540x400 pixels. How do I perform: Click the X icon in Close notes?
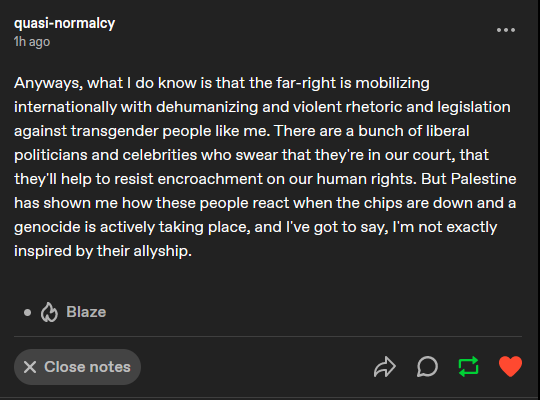[30, 367]
